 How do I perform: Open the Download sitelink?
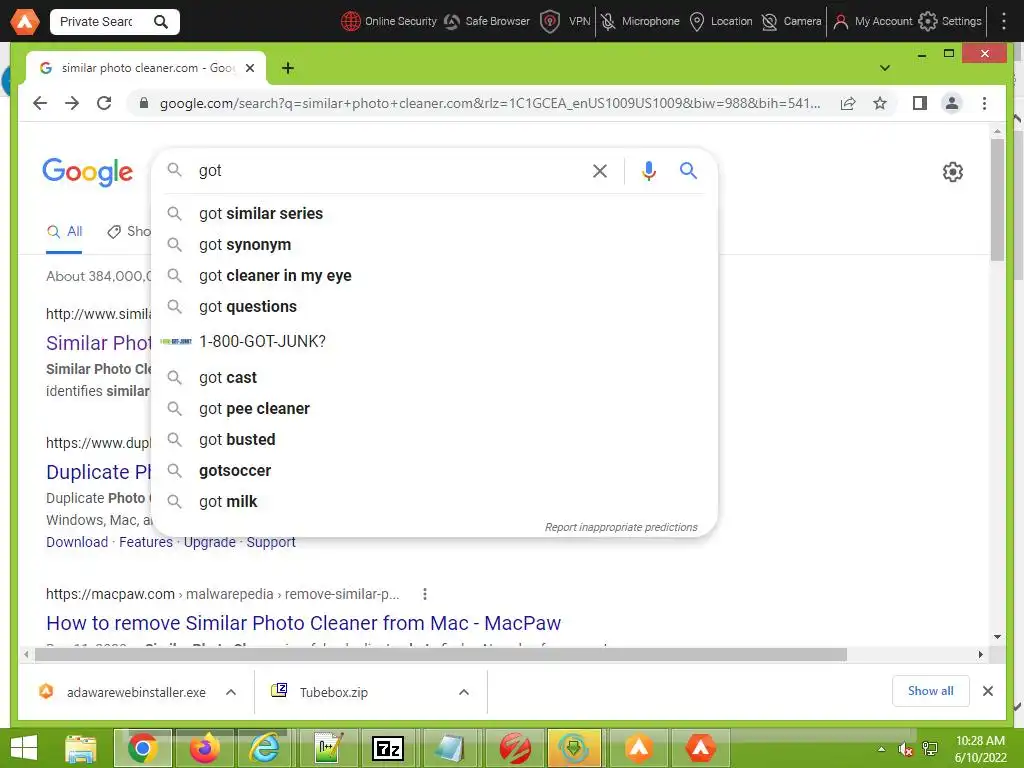[x=77, y=542]
